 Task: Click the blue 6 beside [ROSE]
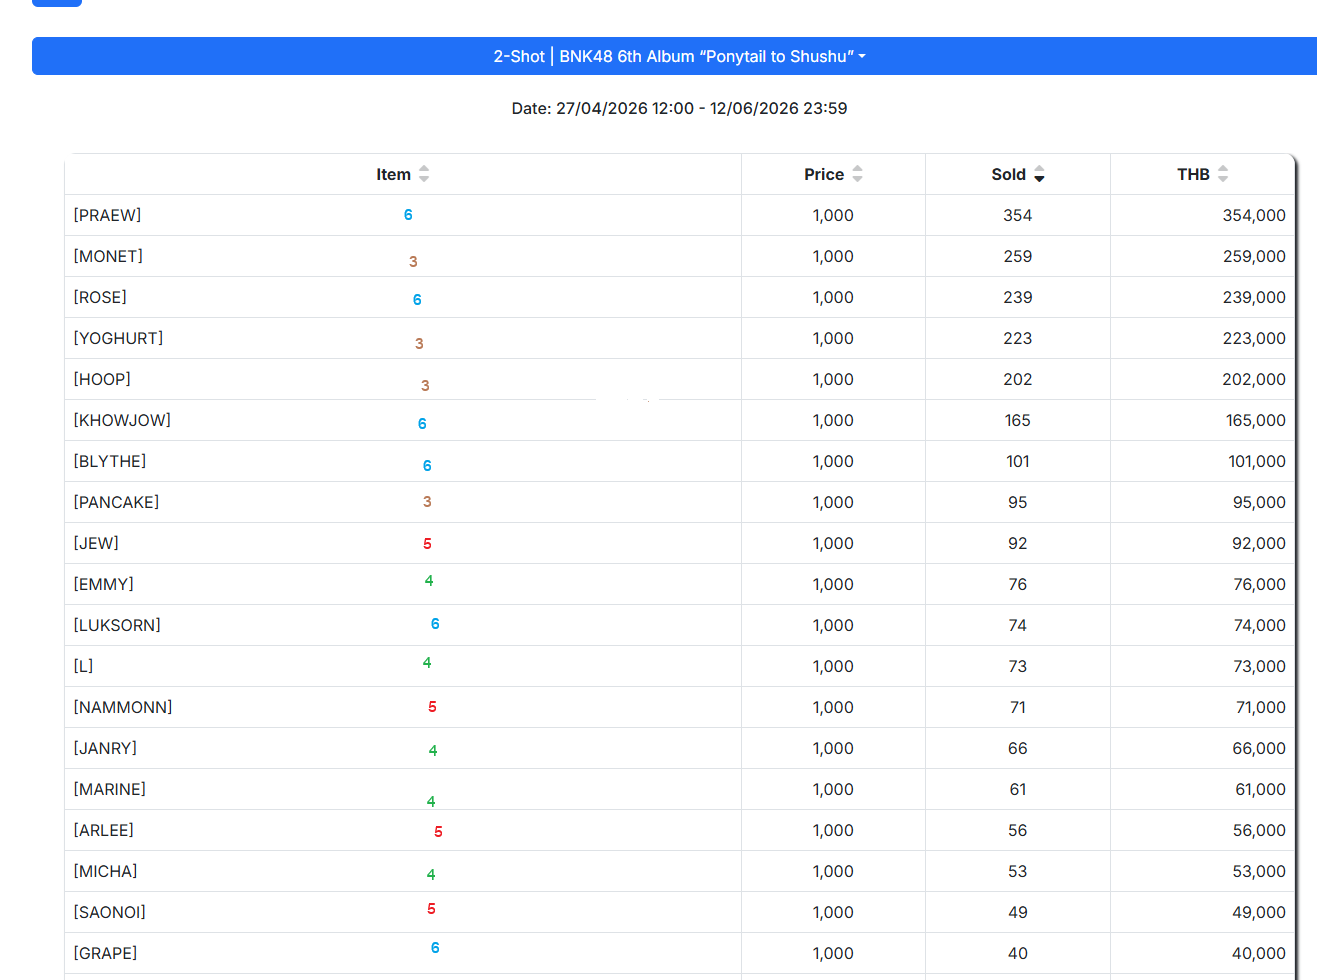click(417, 300)
